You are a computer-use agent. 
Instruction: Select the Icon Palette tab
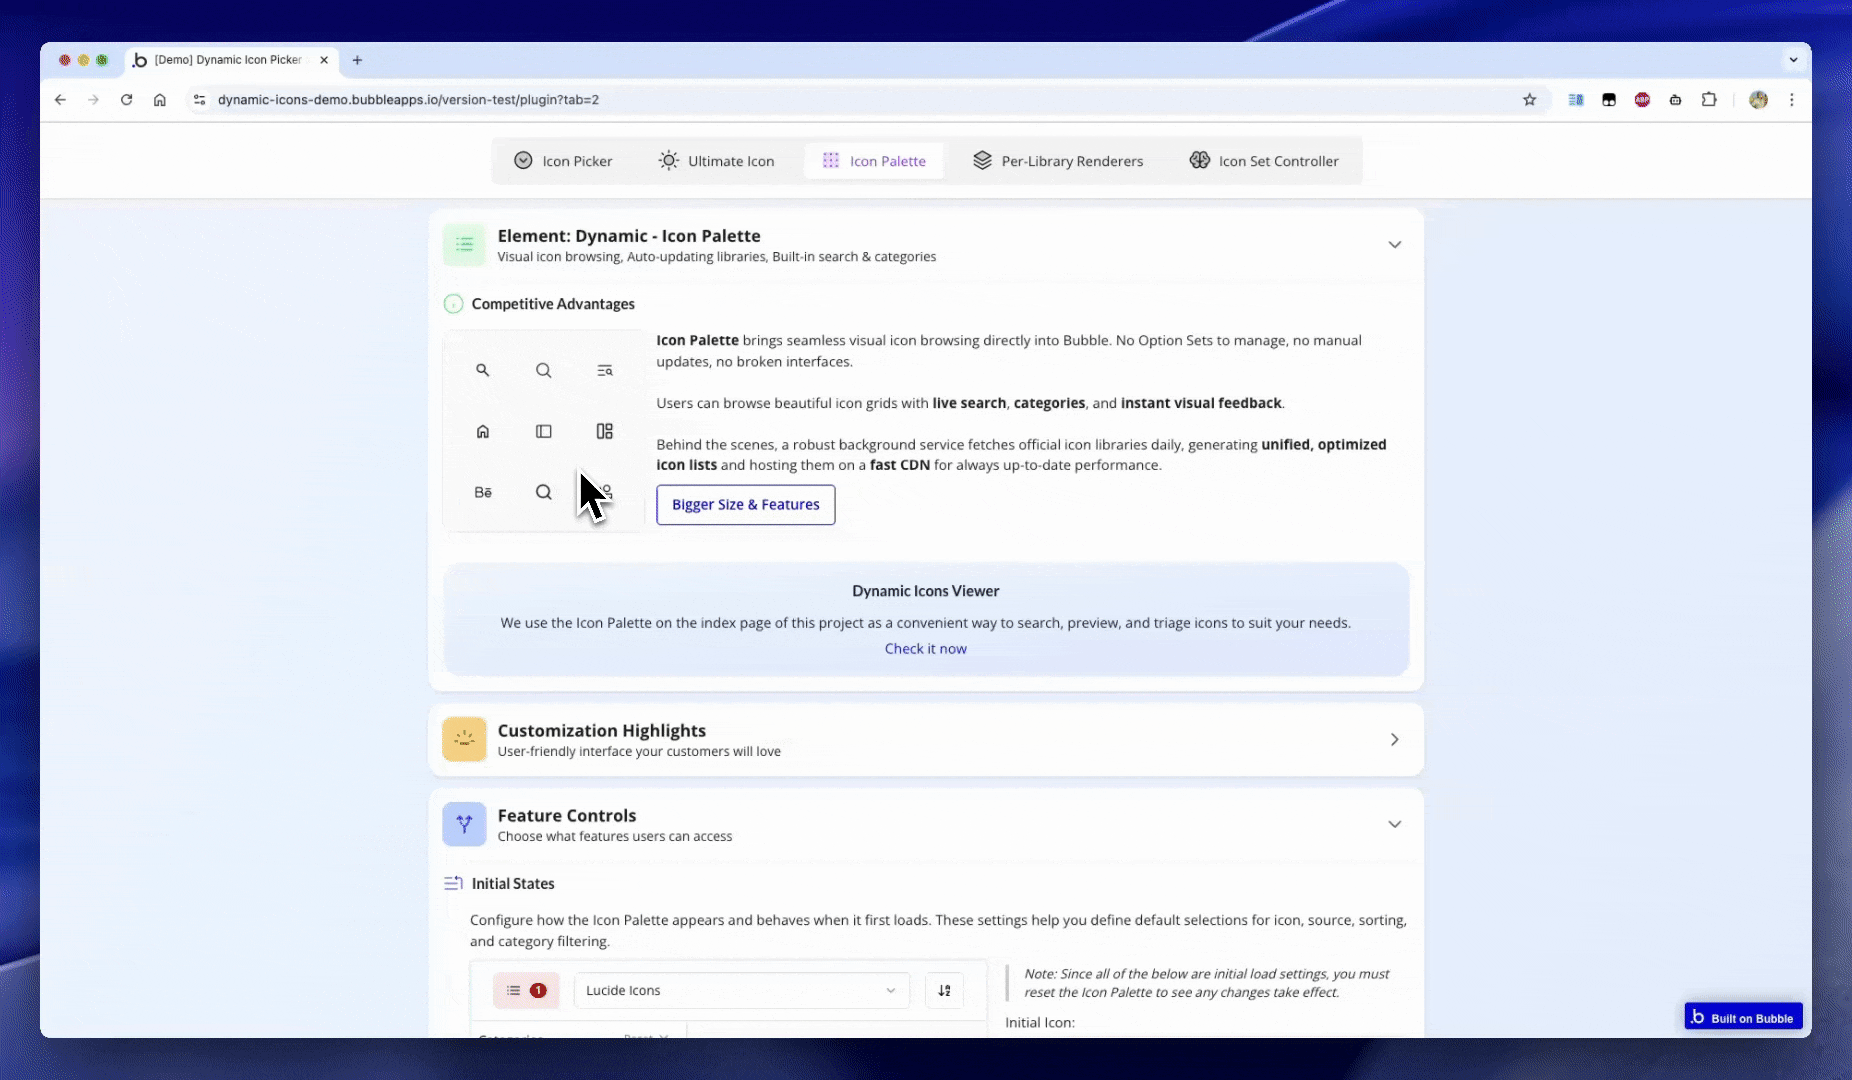coord(874,161)
